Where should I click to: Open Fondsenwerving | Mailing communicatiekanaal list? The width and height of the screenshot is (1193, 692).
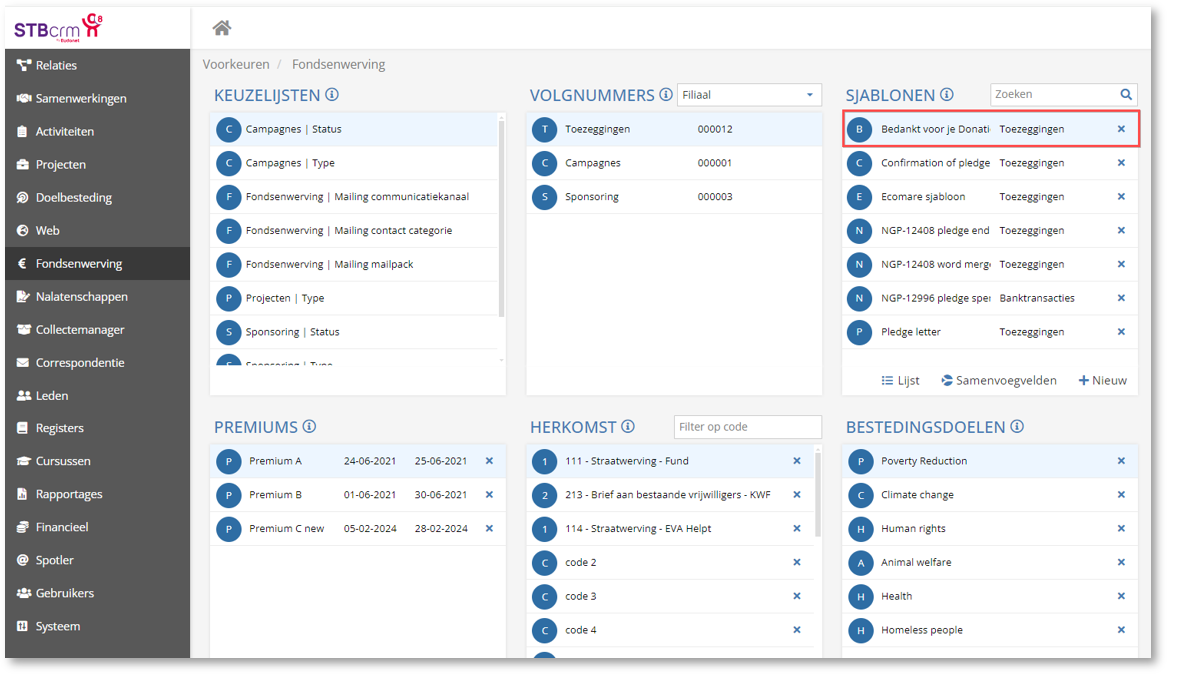click(354, 197)
